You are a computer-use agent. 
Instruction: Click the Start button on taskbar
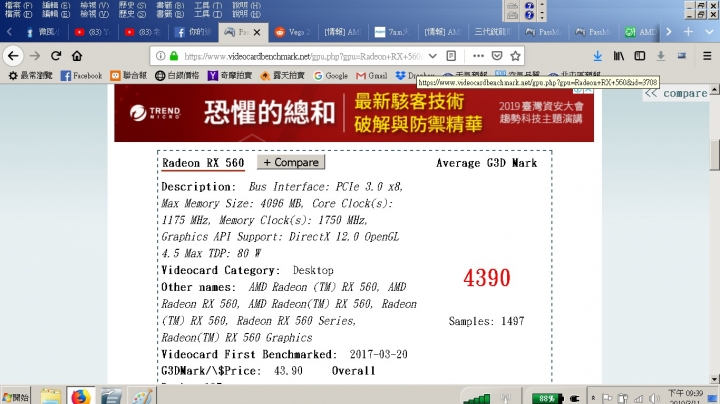[x=15, y=397]
